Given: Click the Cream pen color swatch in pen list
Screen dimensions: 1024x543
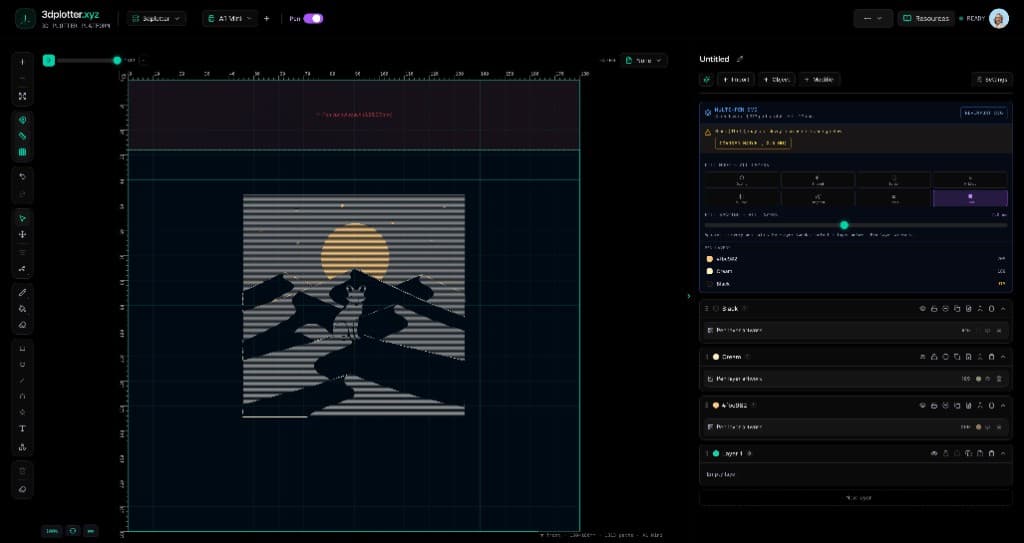Looking at the screenshot, I should pyautogui.click(x=710, y=271).
